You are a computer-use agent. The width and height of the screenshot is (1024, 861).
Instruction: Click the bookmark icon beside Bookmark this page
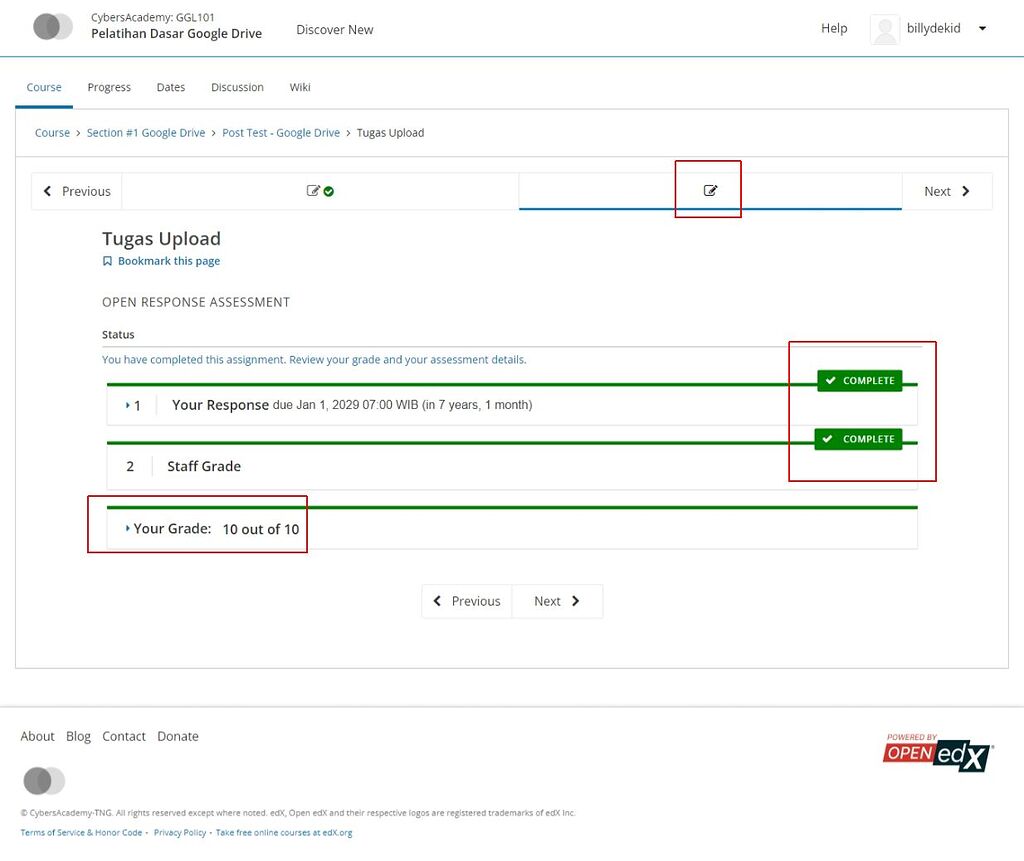107,260
